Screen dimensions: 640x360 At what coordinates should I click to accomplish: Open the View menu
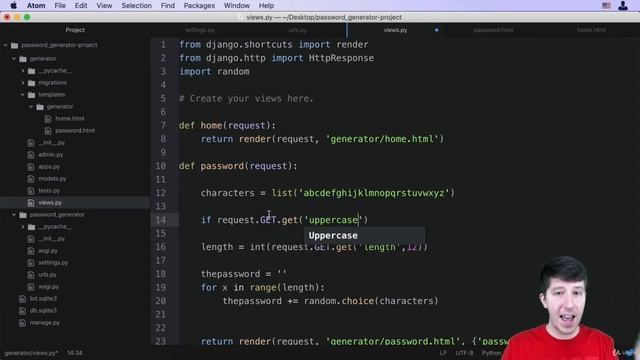coord(104,6)
